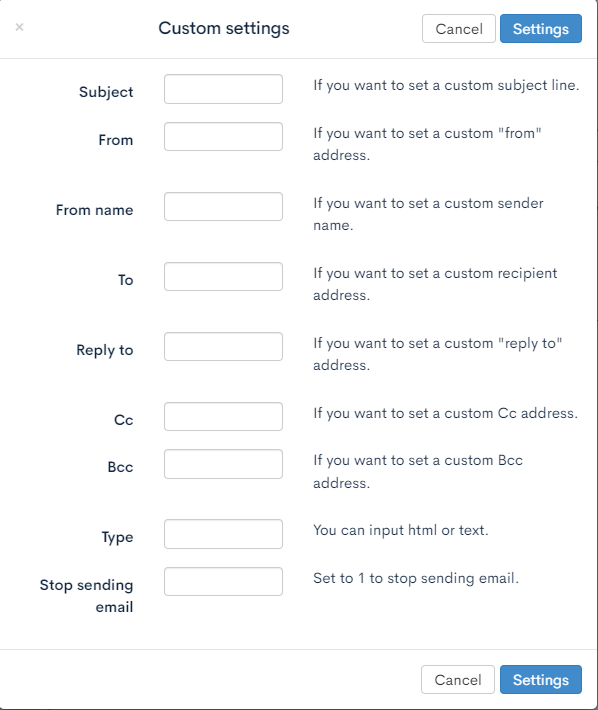Focus the Subject input field
The image size is (598, 710).
pos(223,89)
